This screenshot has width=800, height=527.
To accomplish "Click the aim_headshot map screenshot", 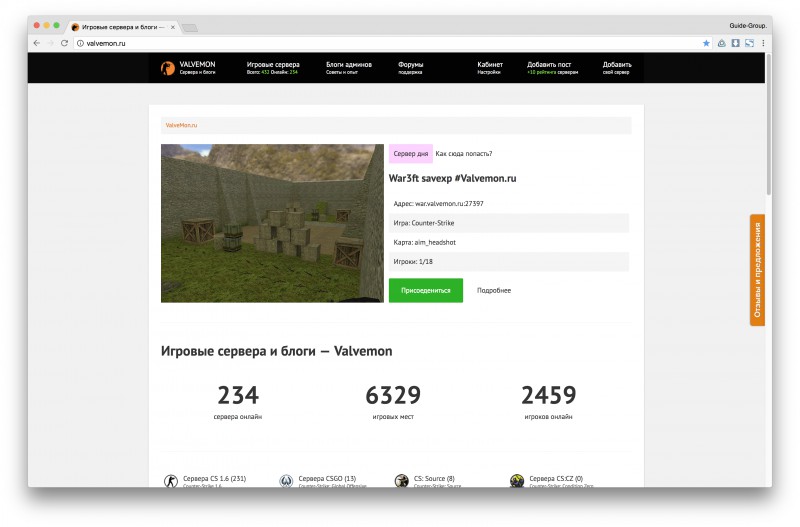I will click(272, 223).
